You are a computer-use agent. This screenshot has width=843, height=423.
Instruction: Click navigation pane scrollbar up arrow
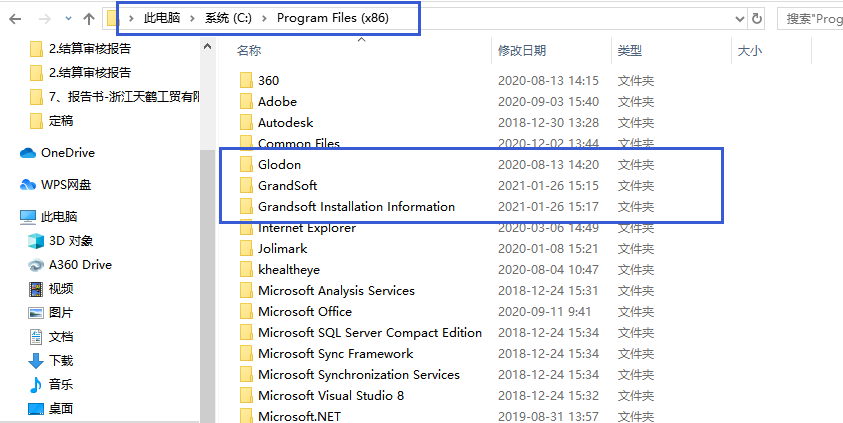[x=208, y=47]
